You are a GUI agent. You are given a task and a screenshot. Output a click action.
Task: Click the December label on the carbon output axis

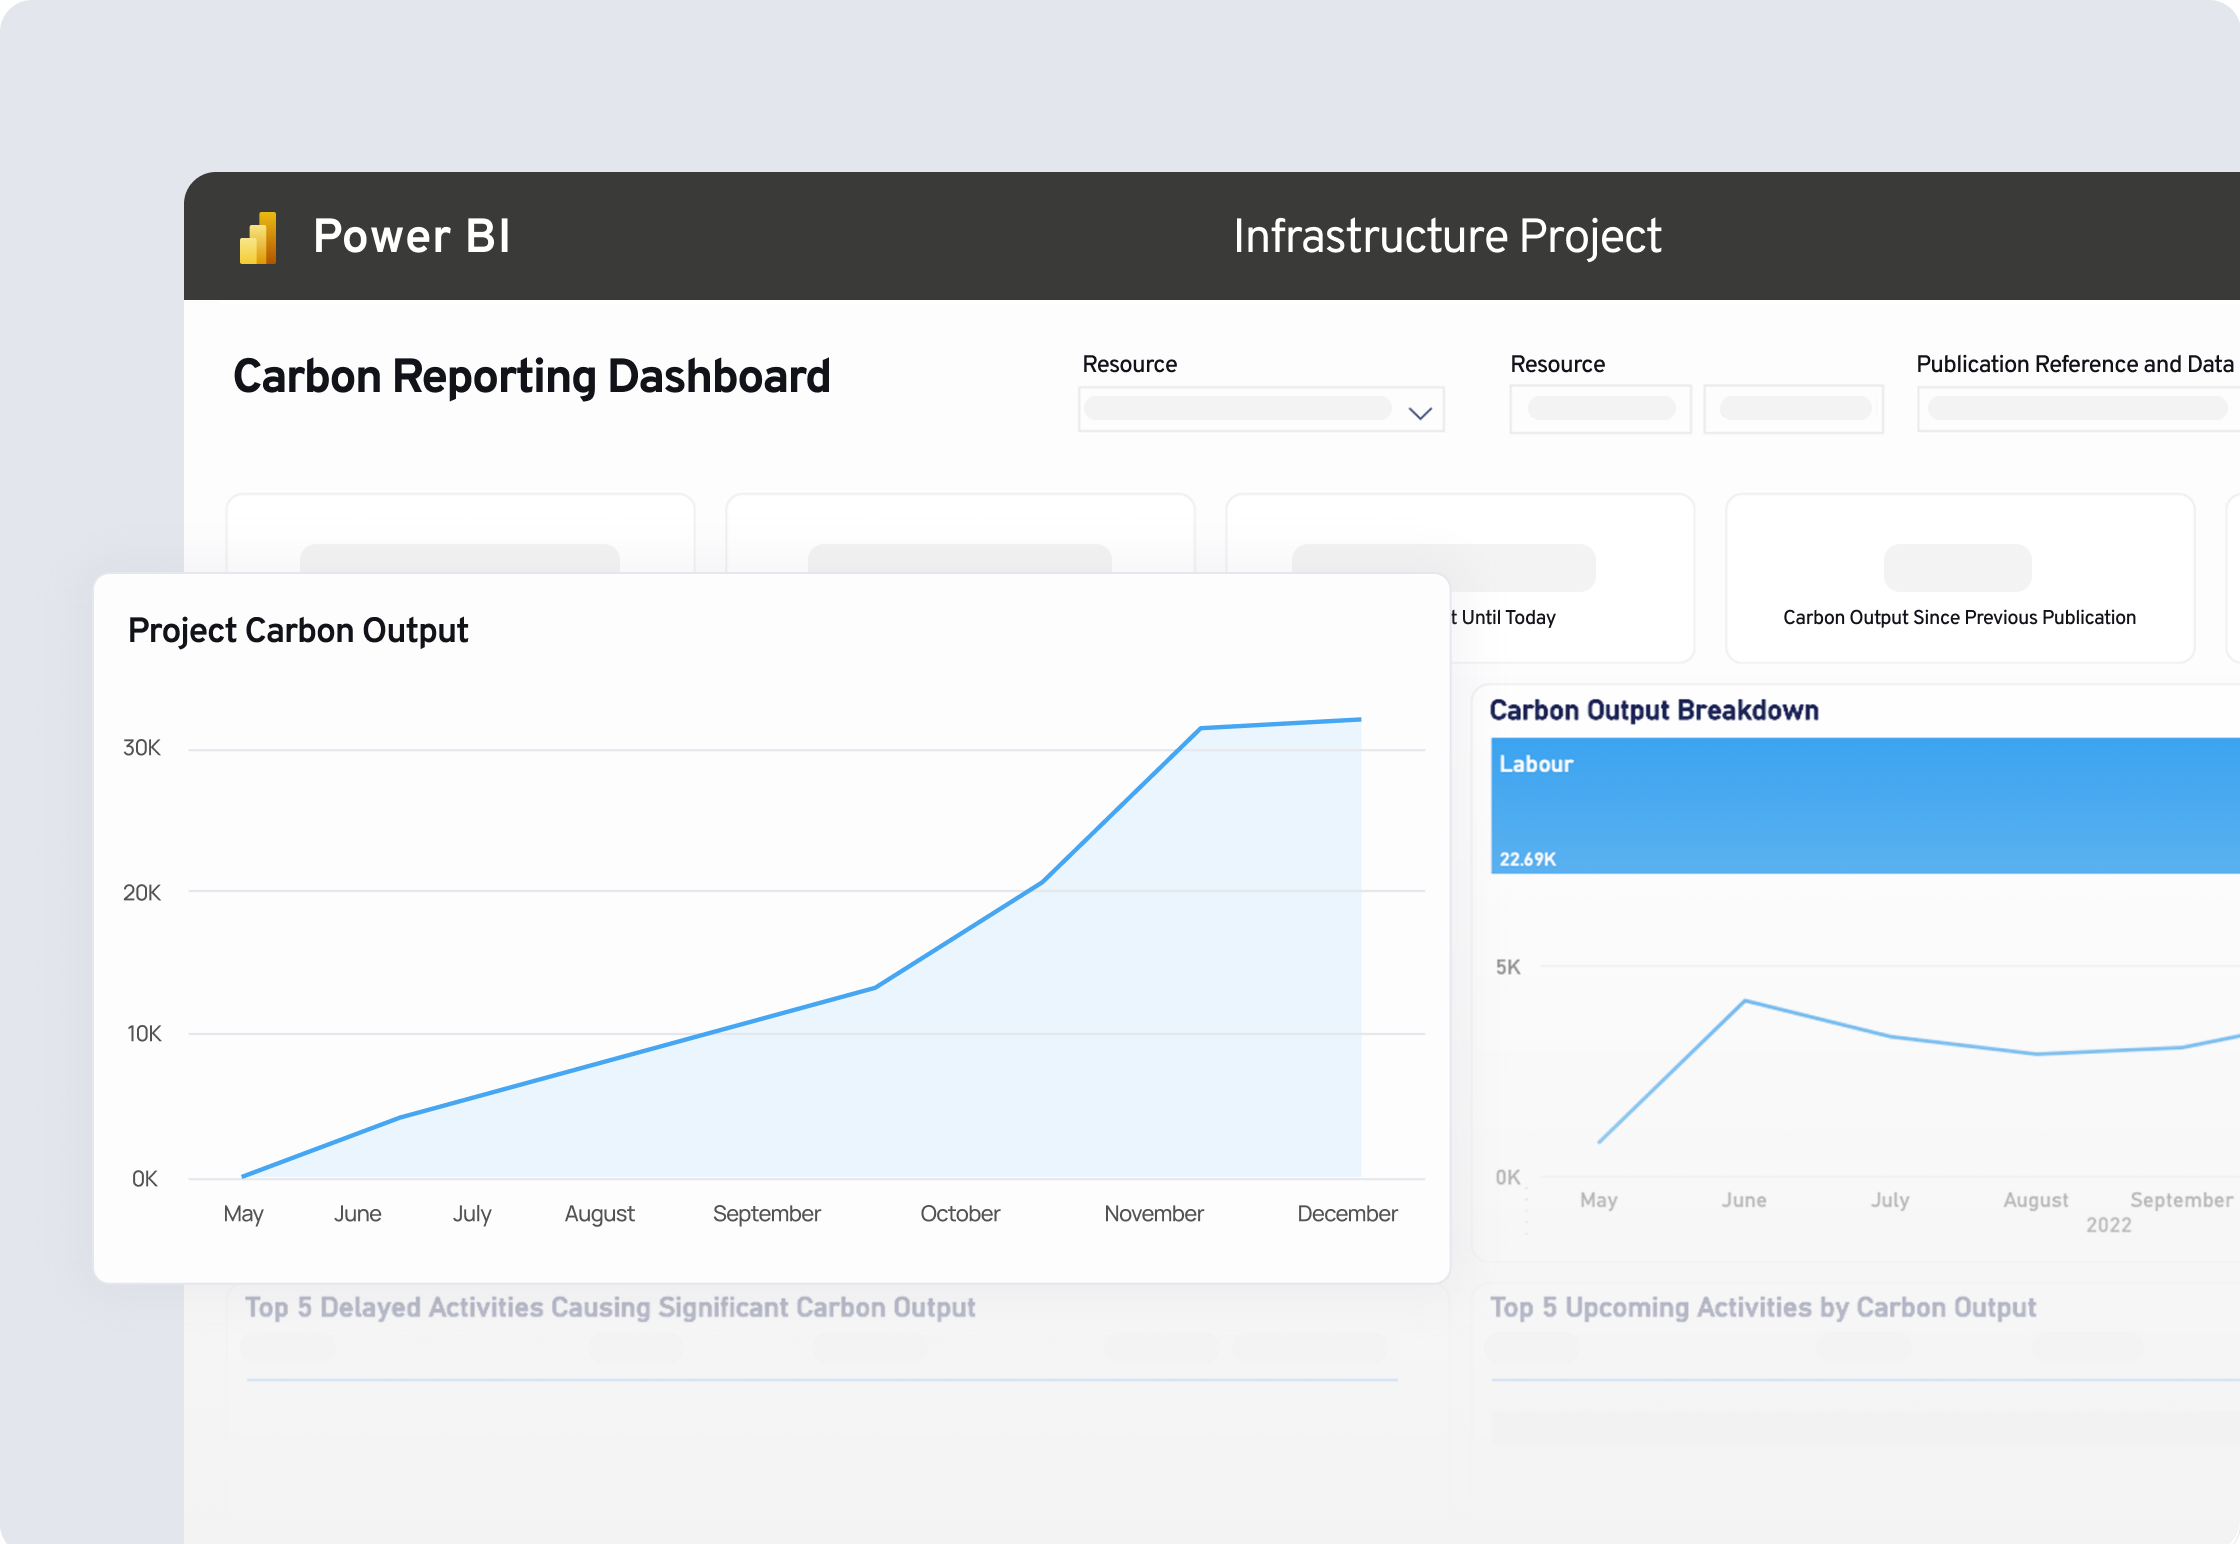(1347, 1214)
